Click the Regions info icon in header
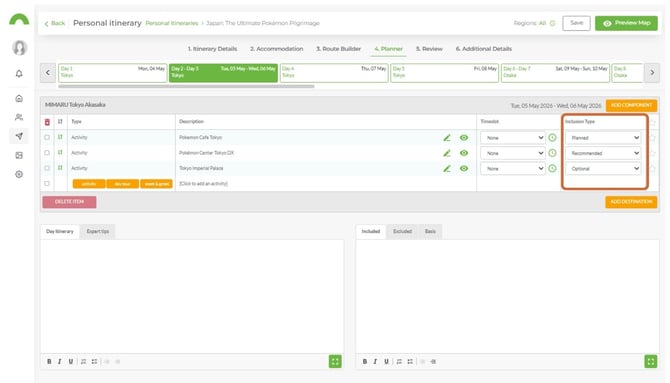Image resolution: width=670 pixels, height=383 pixels. 552,23
